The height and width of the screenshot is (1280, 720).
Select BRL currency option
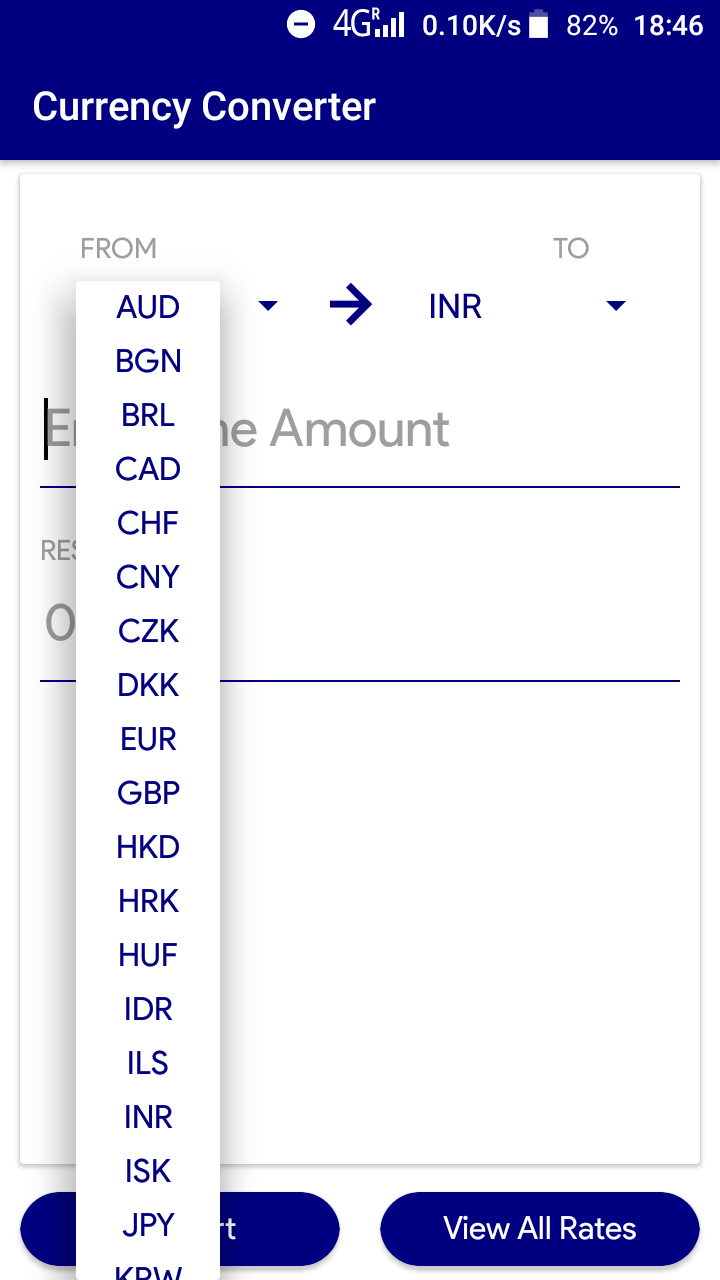click(x=148, y=415)
